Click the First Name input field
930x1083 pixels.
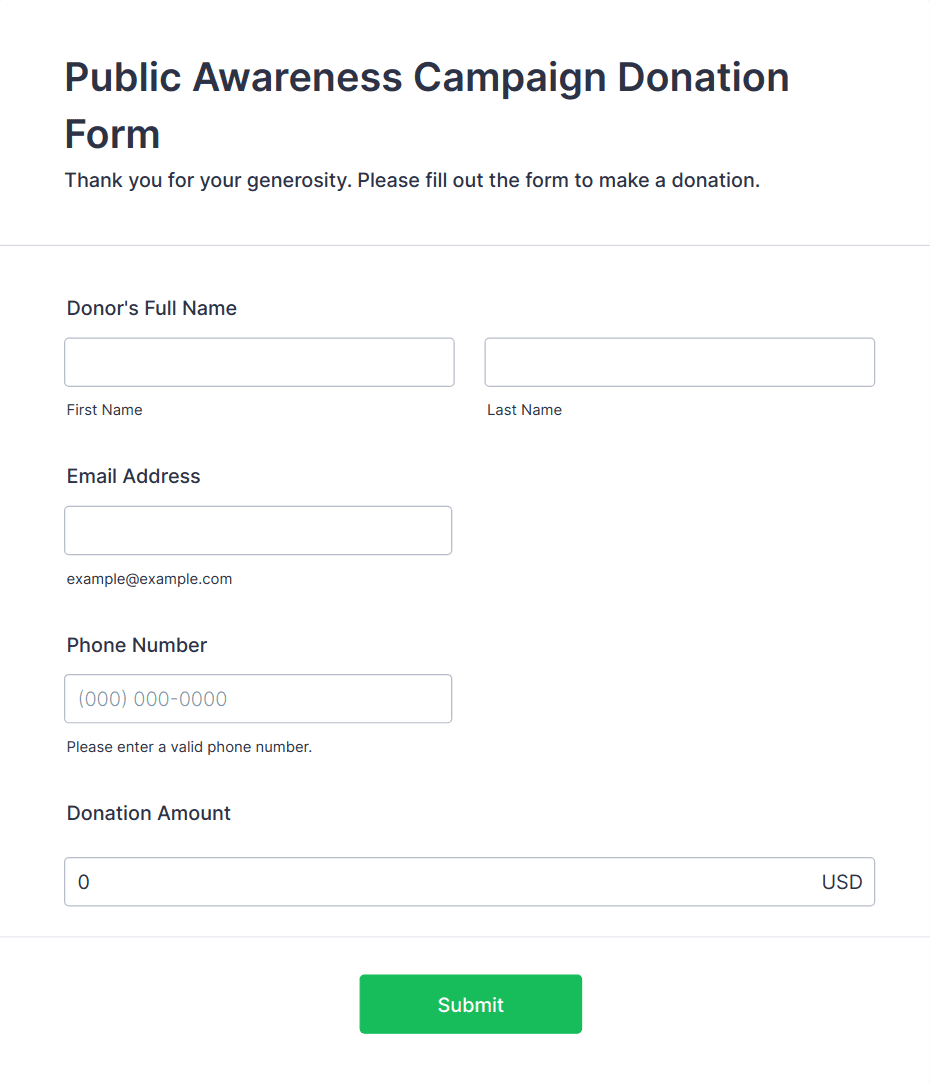pyautogui.click(x=259, y=362)
